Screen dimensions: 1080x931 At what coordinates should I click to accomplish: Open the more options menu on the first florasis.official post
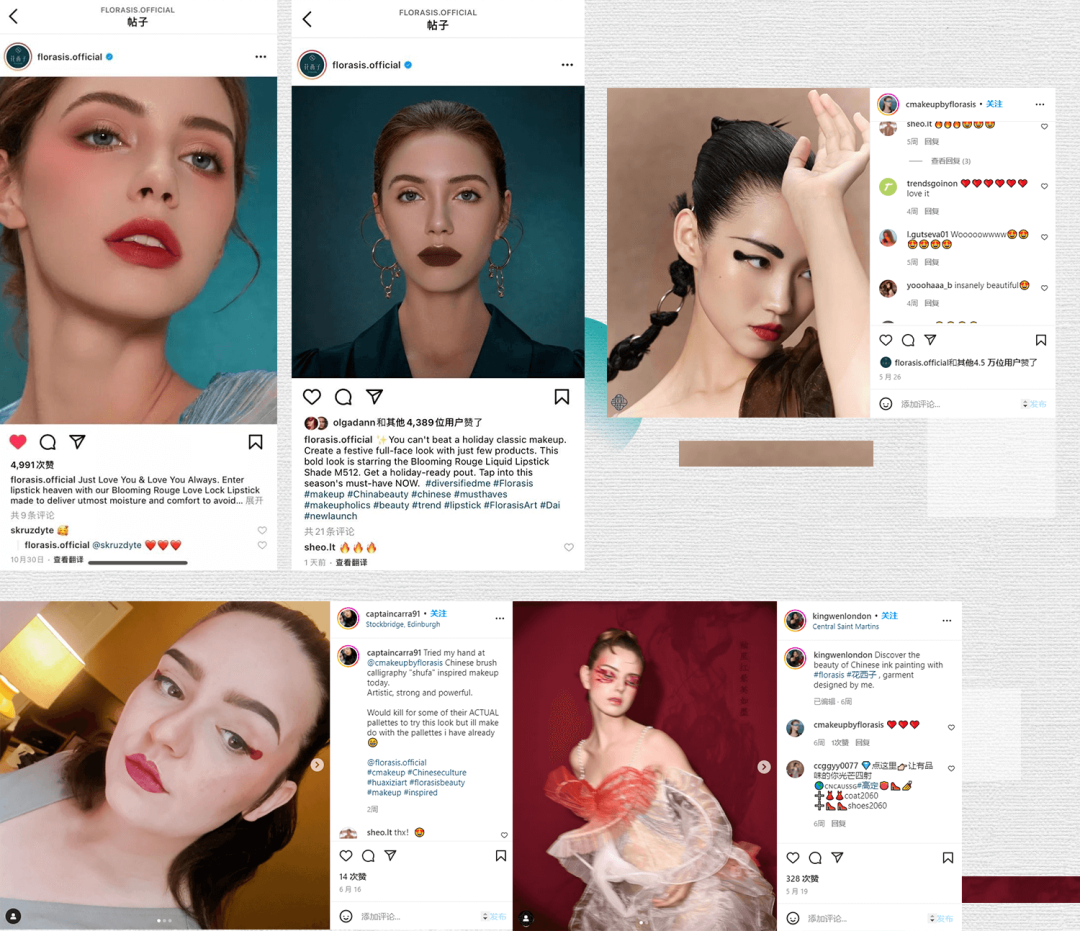click(x=260, y=56)
